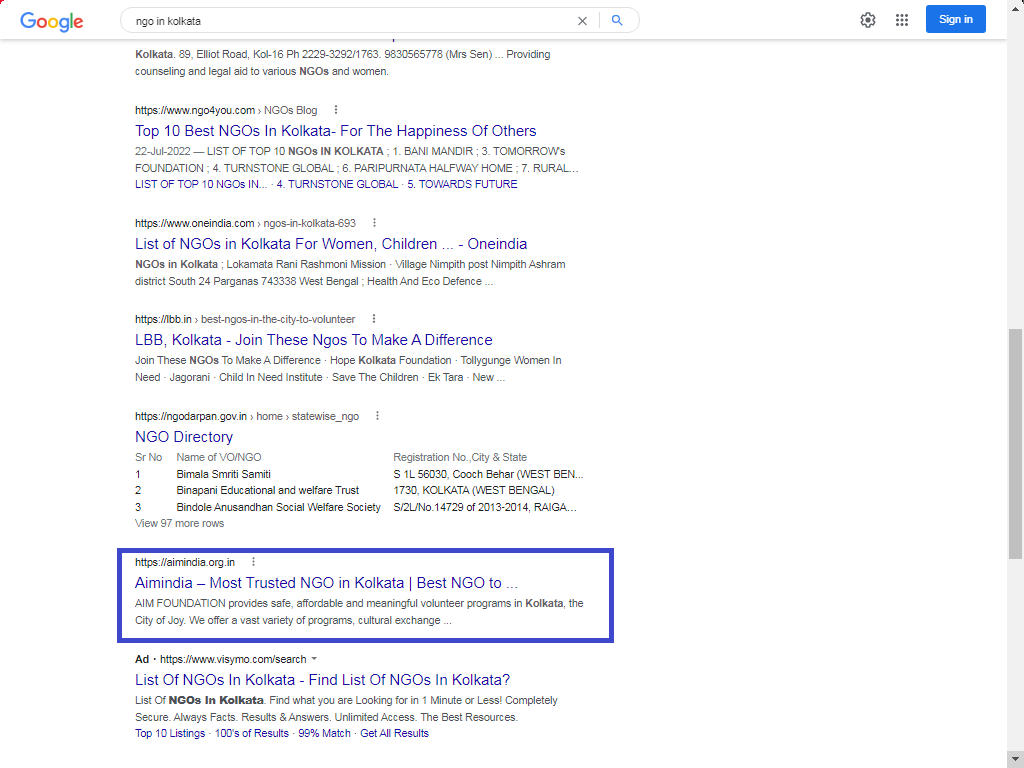The image size is (1024, 768).
Task: Open the three-dot menu next to lbb.in result
Action: 374,319
